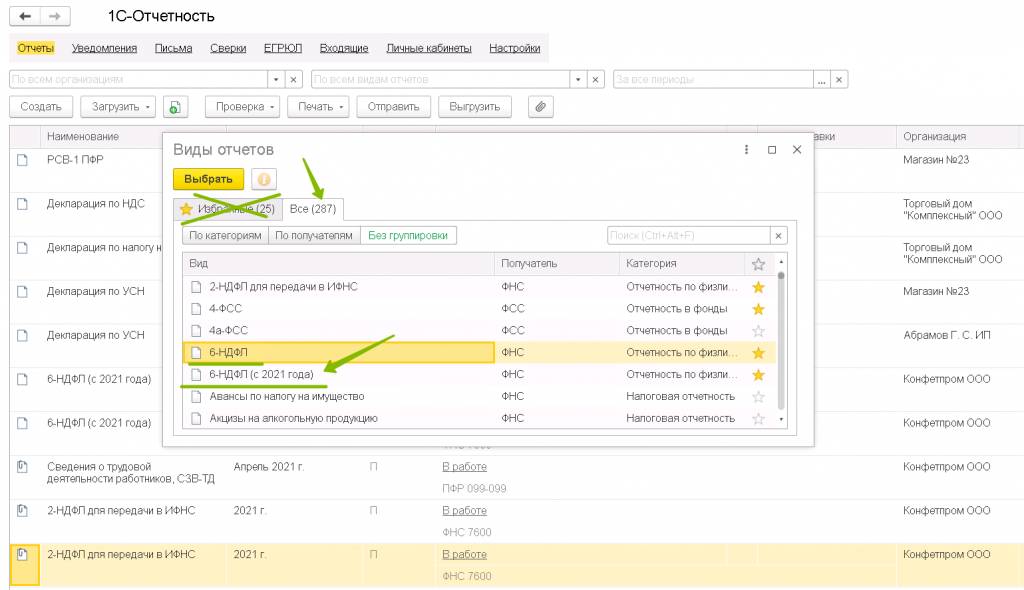1024x590 pixels.
Task: Clear the report type filter with X
Action: point(596,80)
